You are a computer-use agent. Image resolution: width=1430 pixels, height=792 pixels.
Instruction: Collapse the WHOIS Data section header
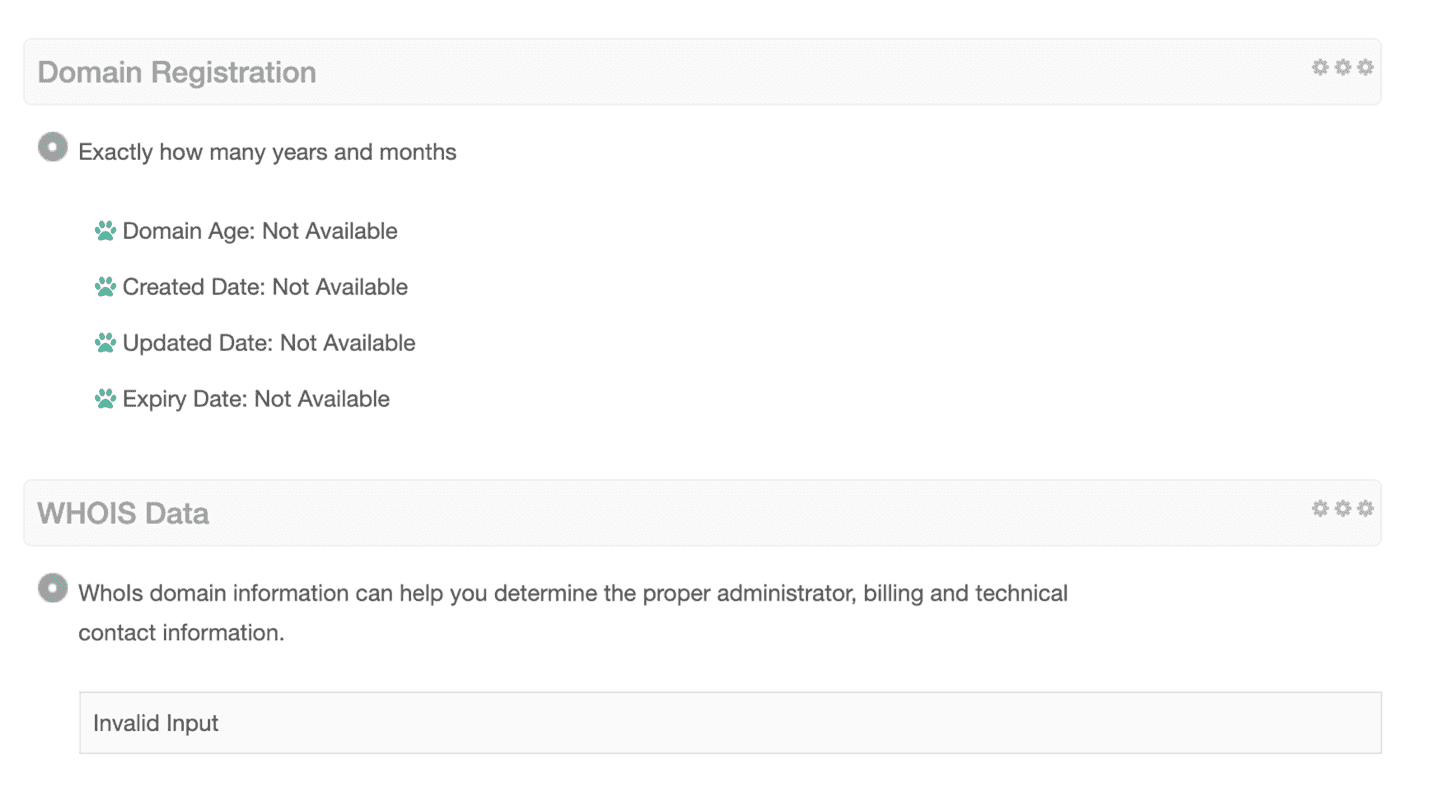[x=702, y=513]
